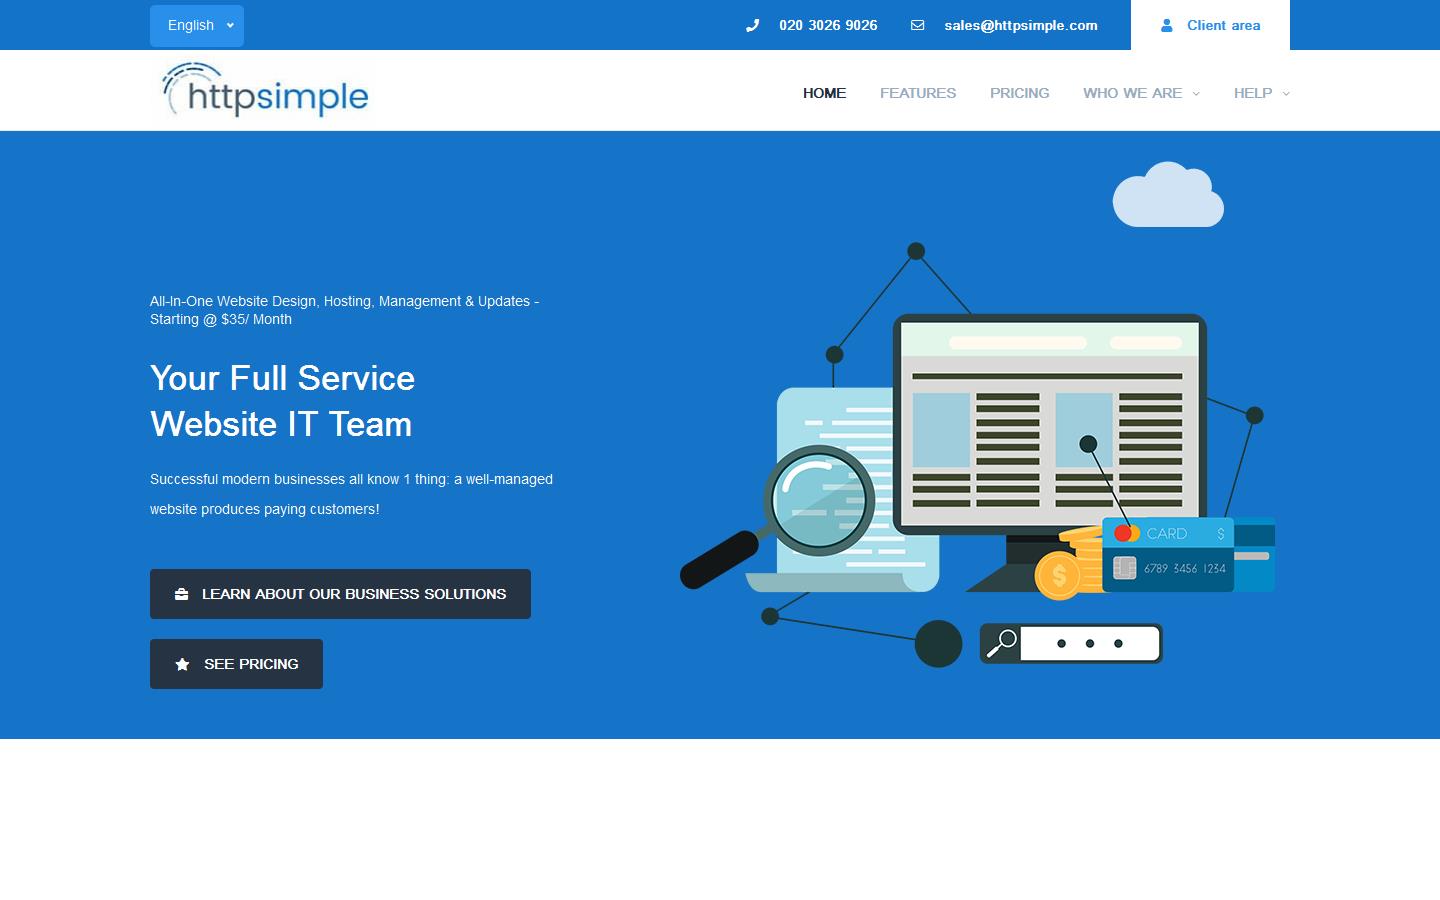Open the English language dropdown
Image resolution: width=1440 pixels, height=900 pixels.
tap(196, 25)
